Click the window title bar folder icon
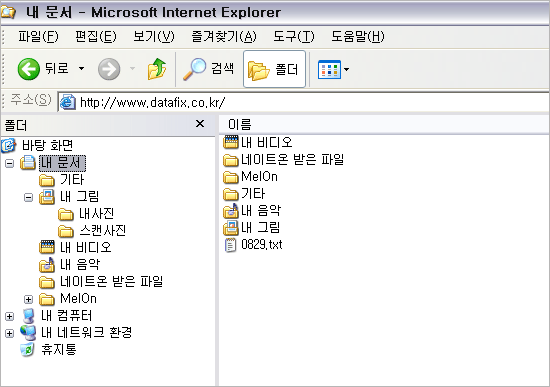550x387 pixels. 8,12
